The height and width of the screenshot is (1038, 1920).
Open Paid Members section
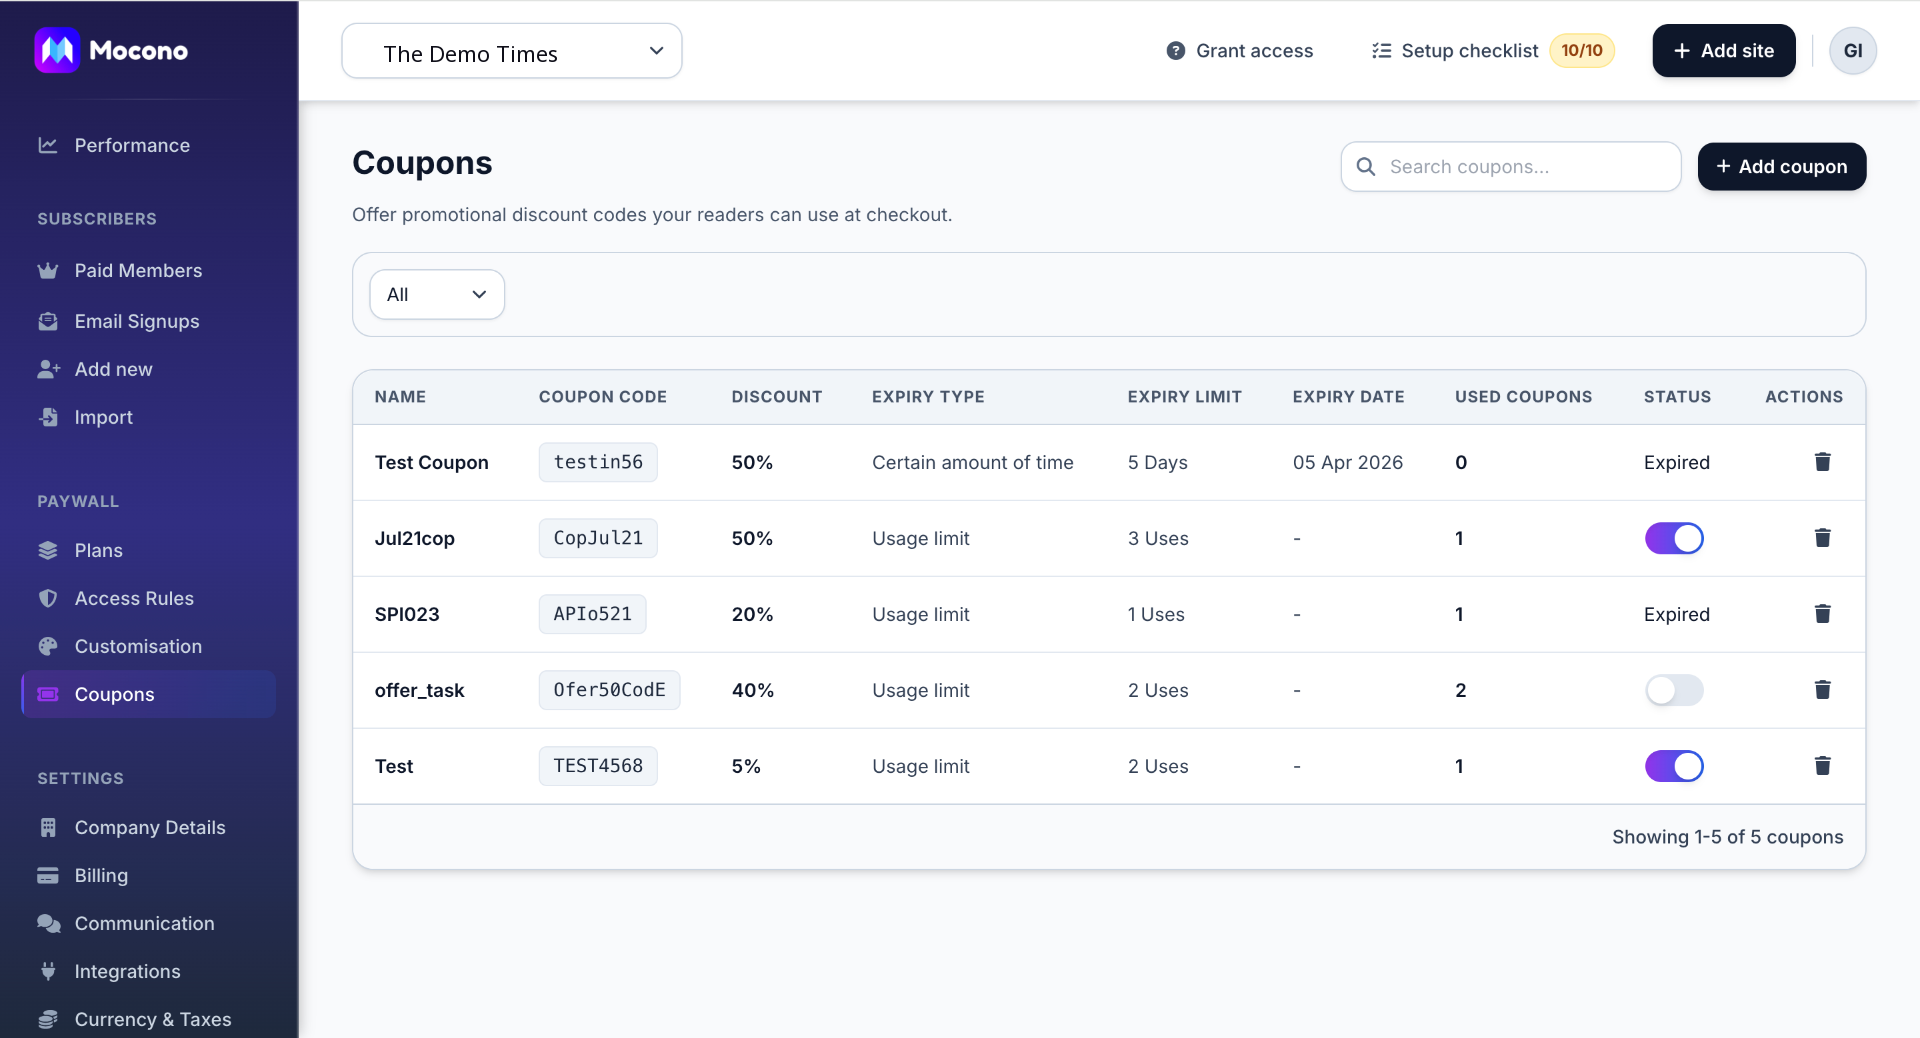tap(138, 270)
